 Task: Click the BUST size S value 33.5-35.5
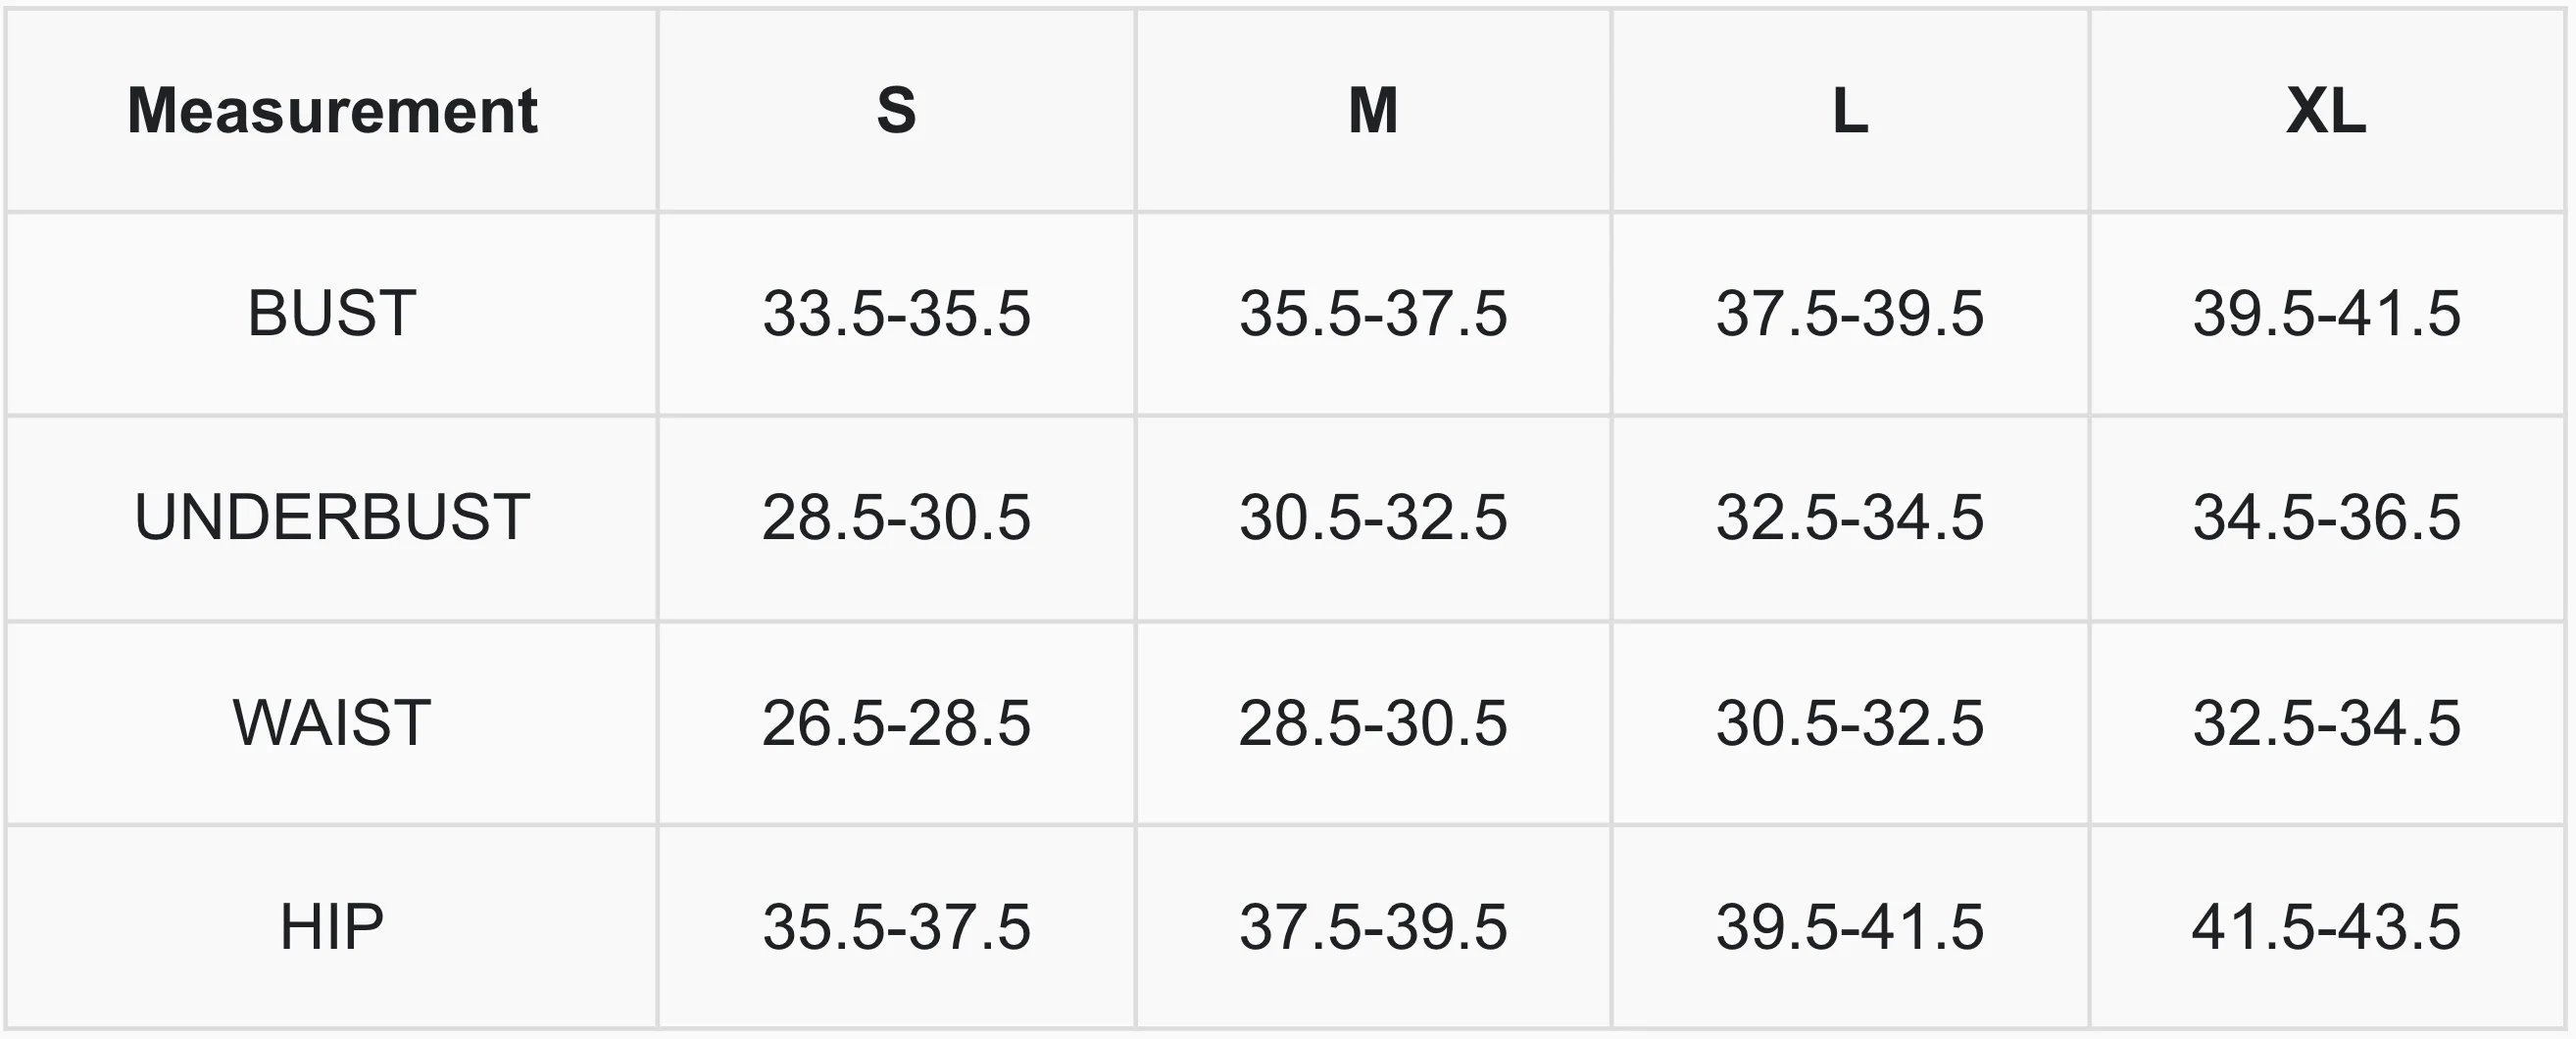tap(896, 314)
